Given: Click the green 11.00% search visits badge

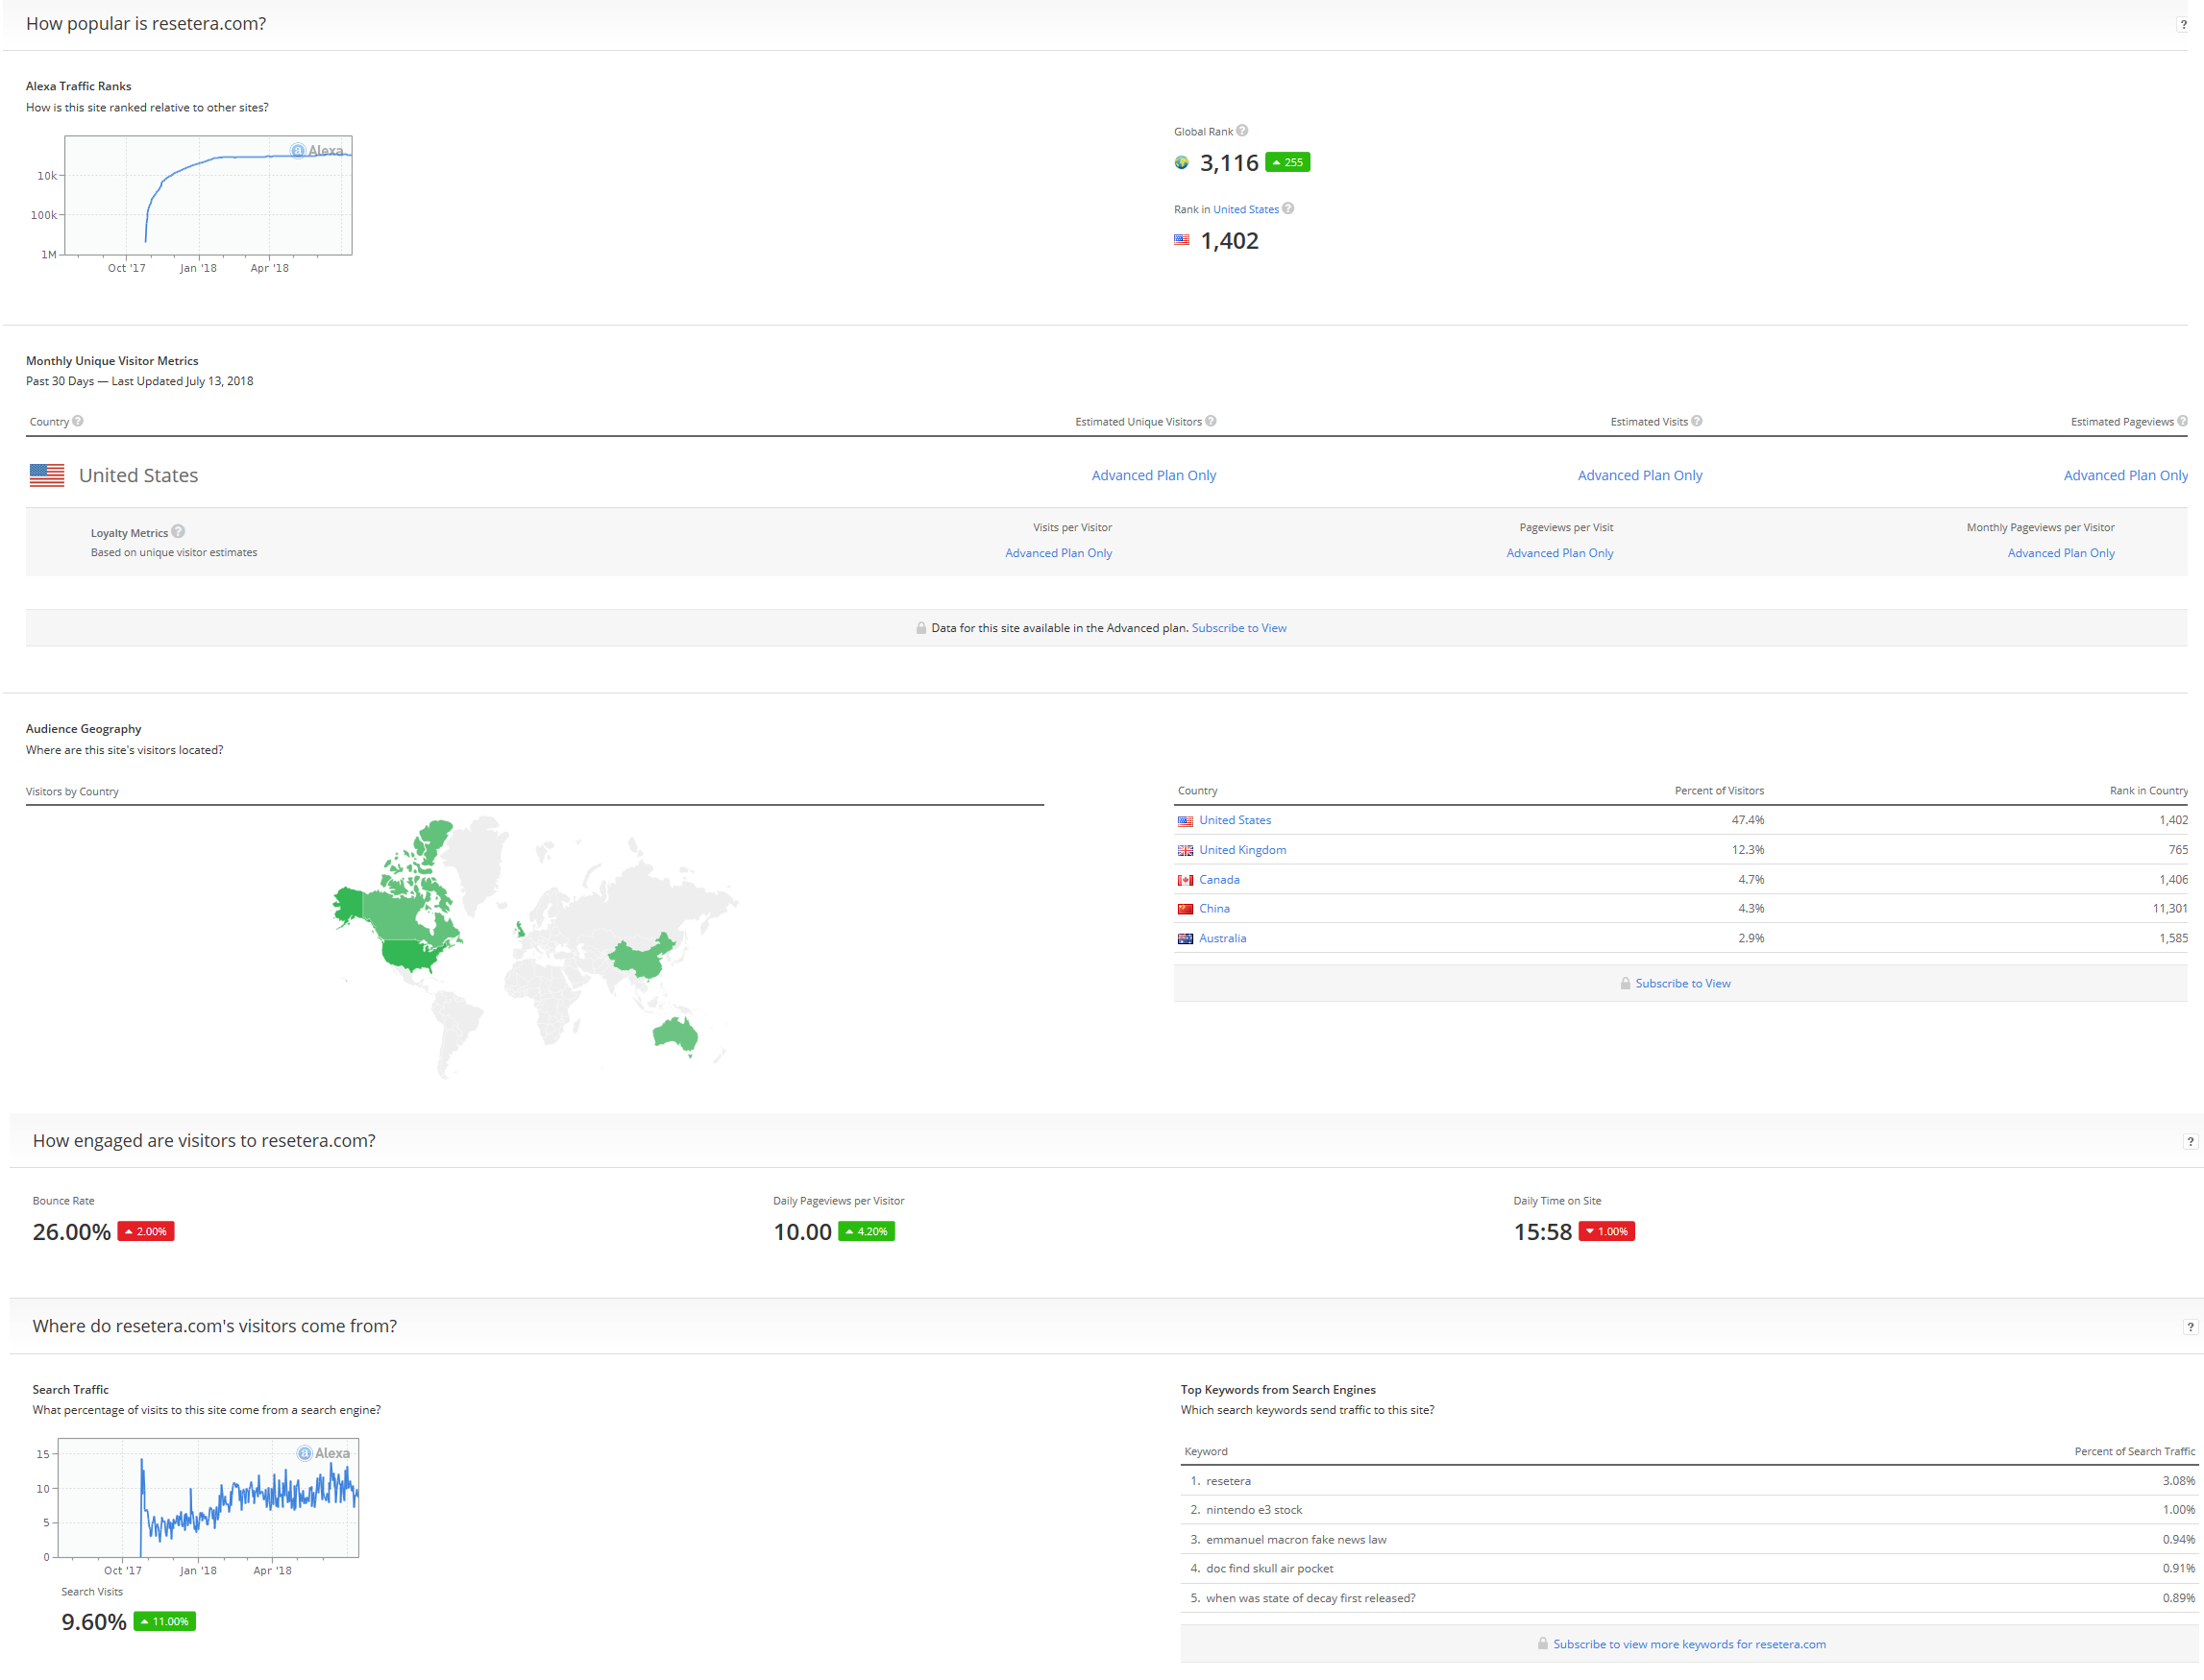Looking at the screenshot, I should click(x=165, y=1621).
